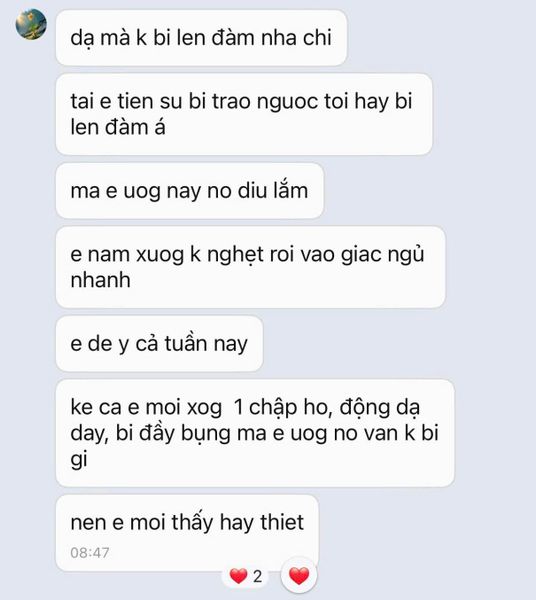The height and width of the screenshot is (600, 536).
Task: Click the word "dạ" in first message
Action: click(x=82, y=39)
